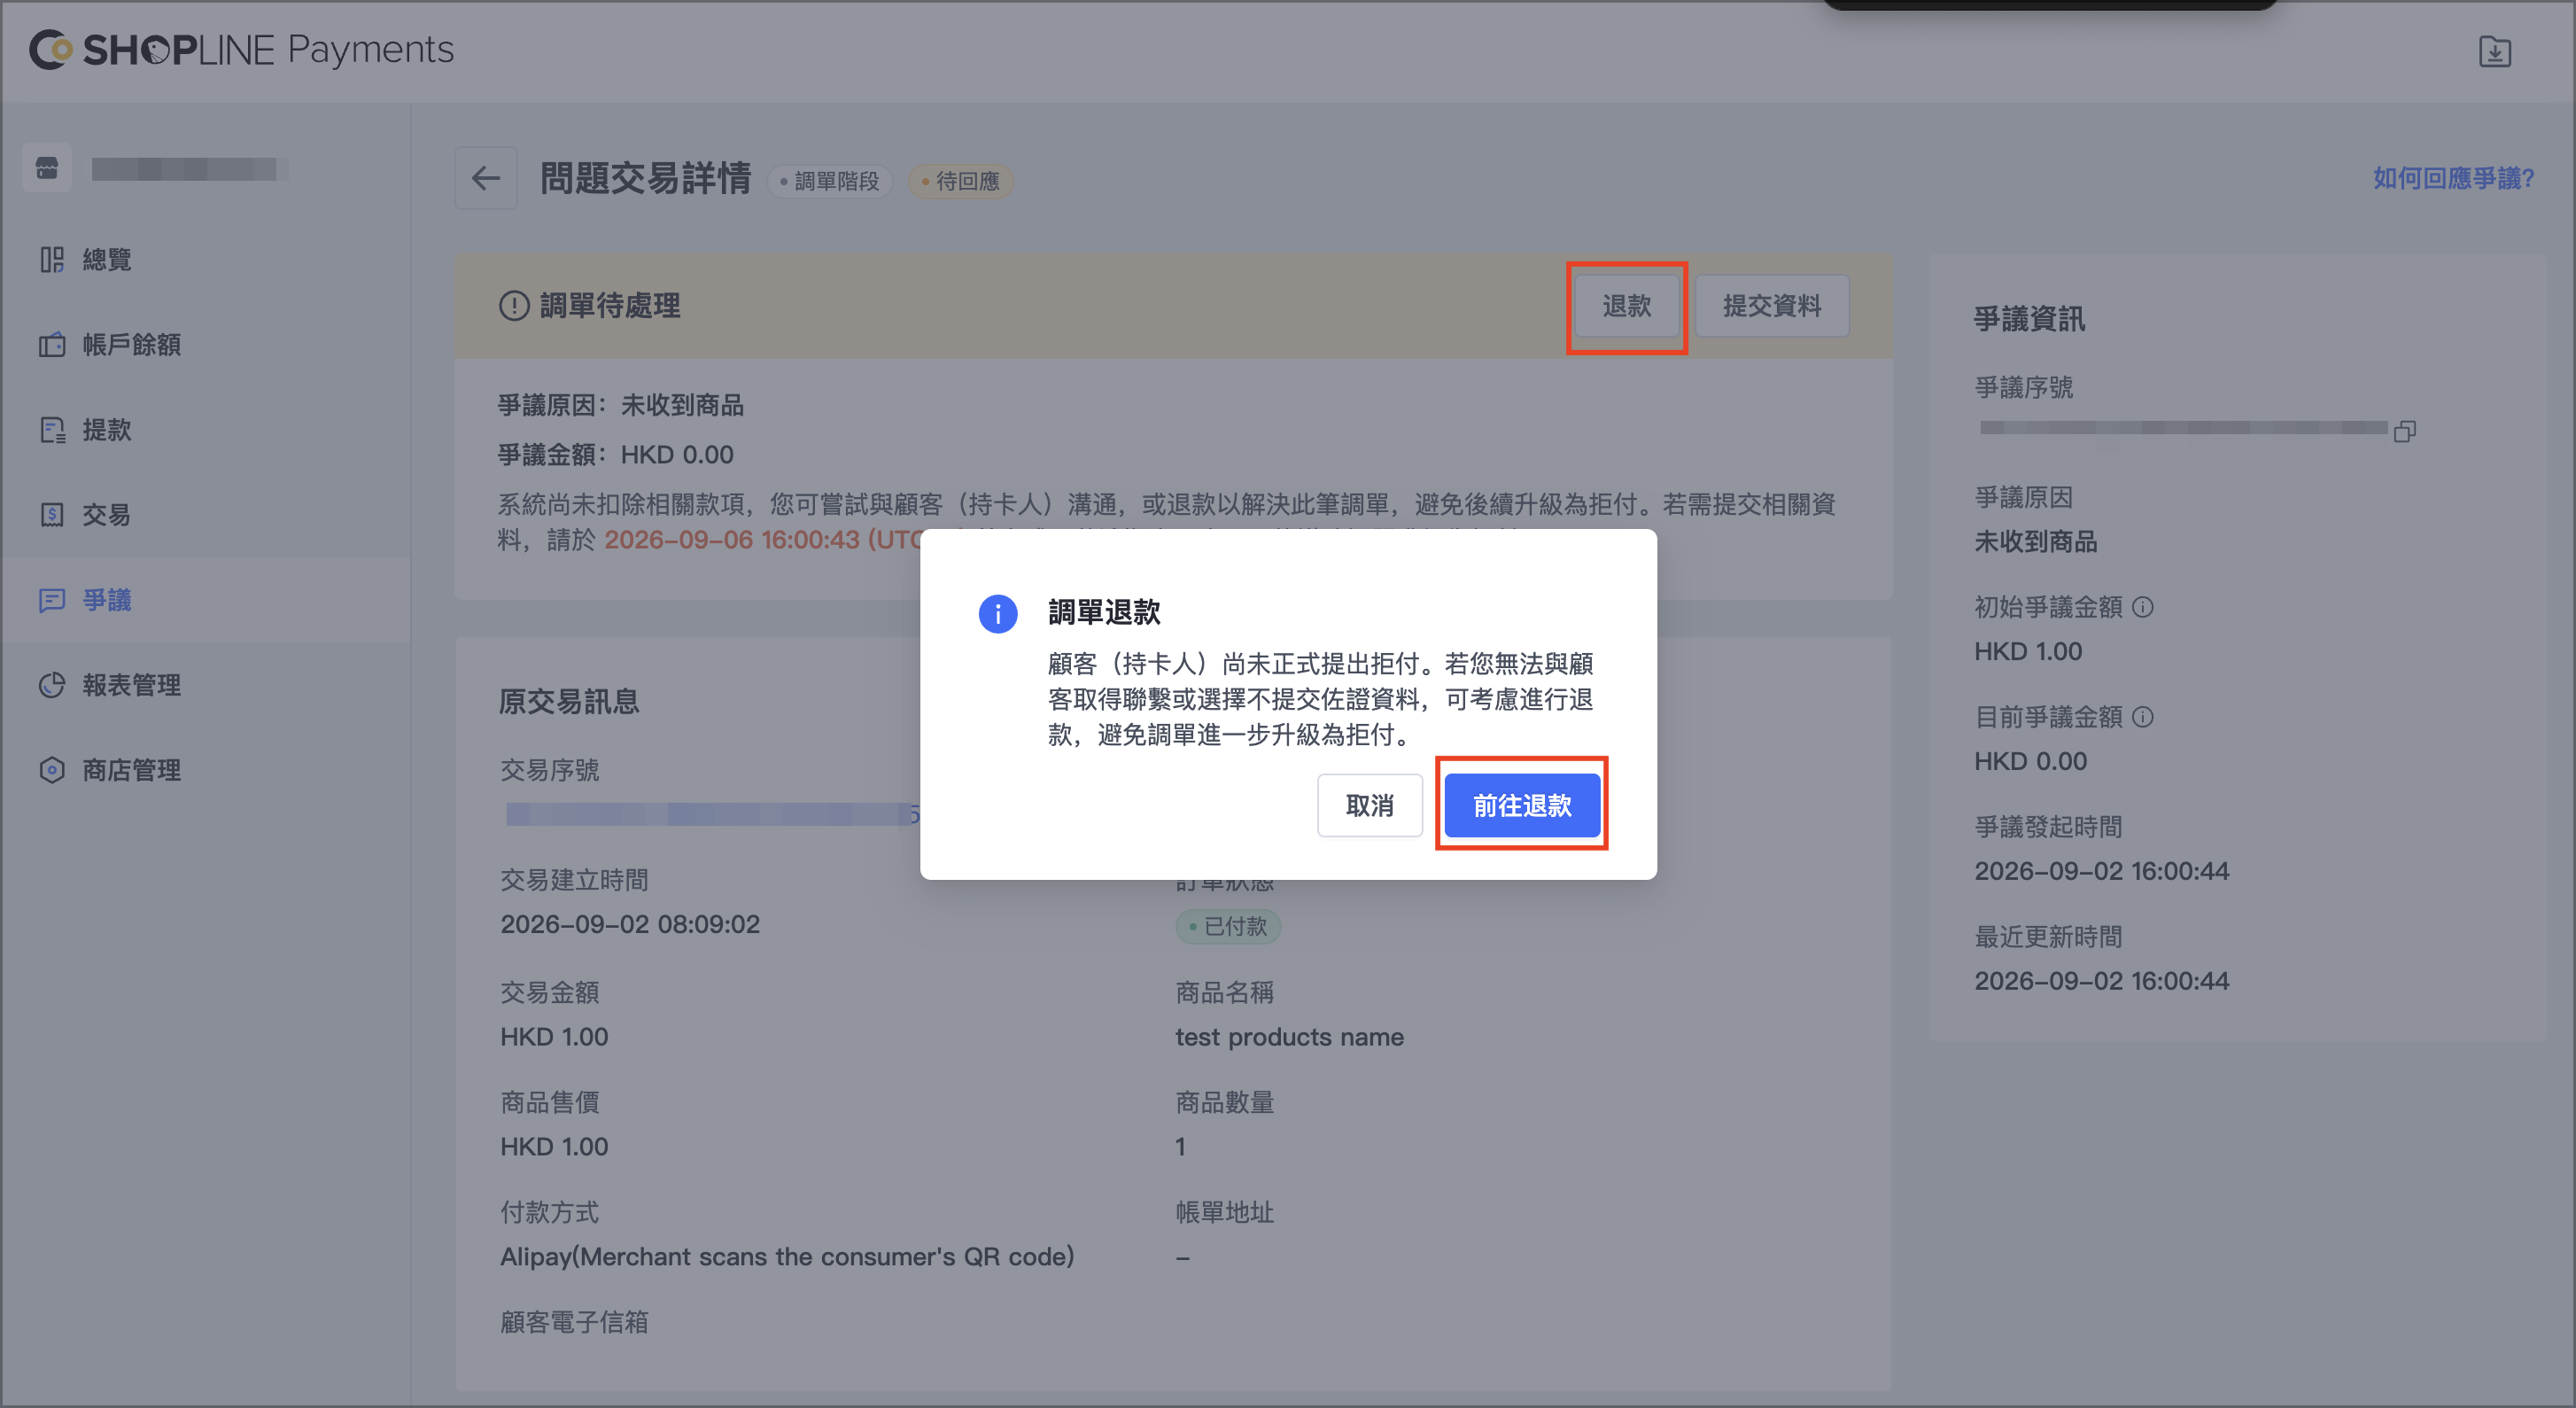Click 帳戶餘額 wallet icon
The image size is (2576, 1408).
point(52,345)
